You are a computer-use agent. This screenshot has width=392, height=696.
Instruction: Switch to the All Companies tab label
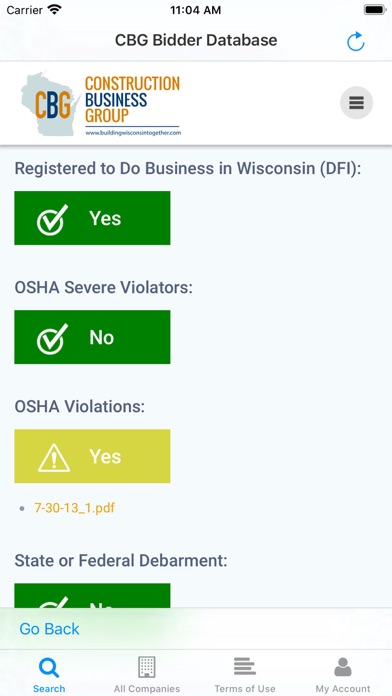[147, 688]
